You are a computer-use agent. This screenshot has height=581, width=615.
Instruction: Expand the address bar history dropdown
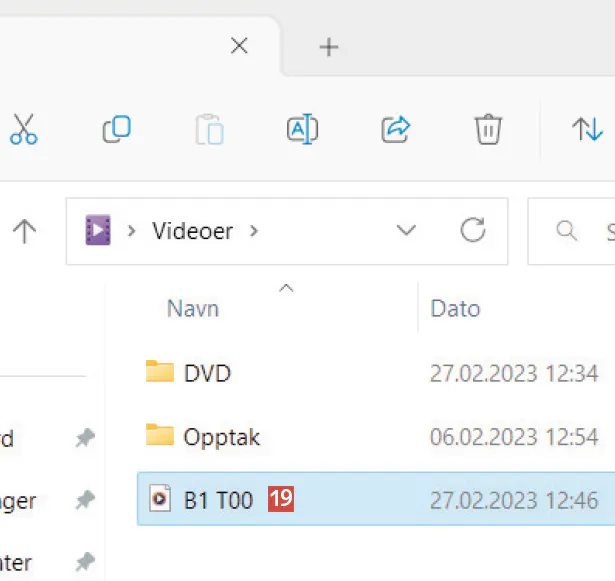pyautogui.click(x=406, y=231)
